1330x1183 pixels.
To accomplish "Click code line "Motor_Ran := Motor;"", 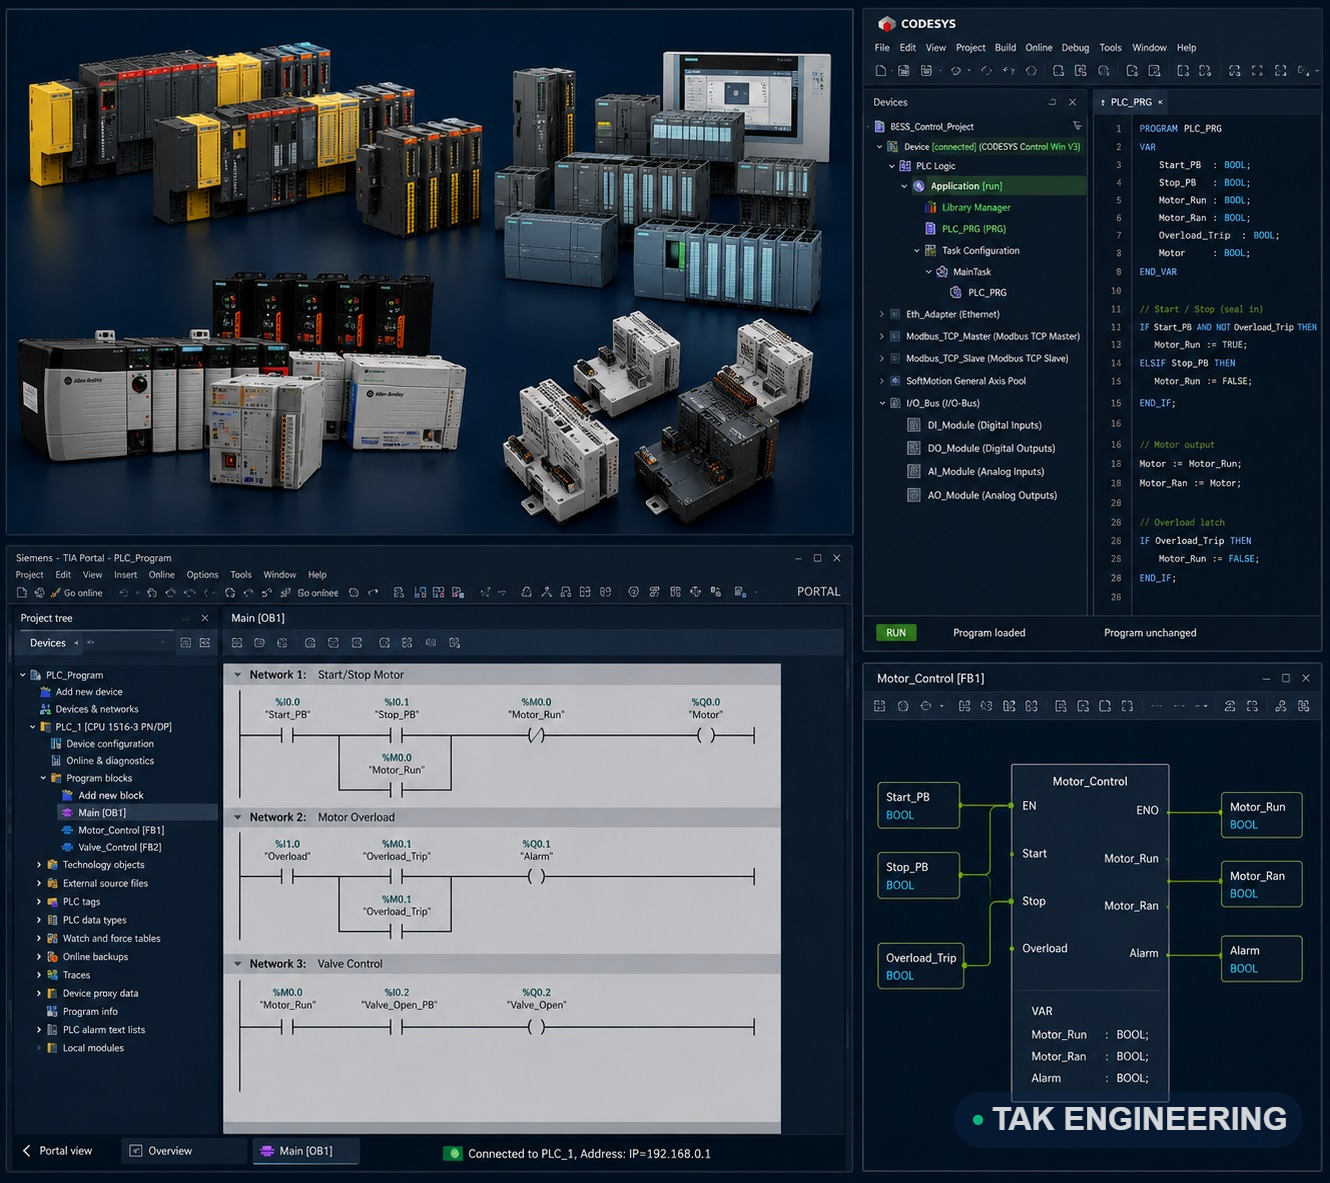I will 1190,483.
